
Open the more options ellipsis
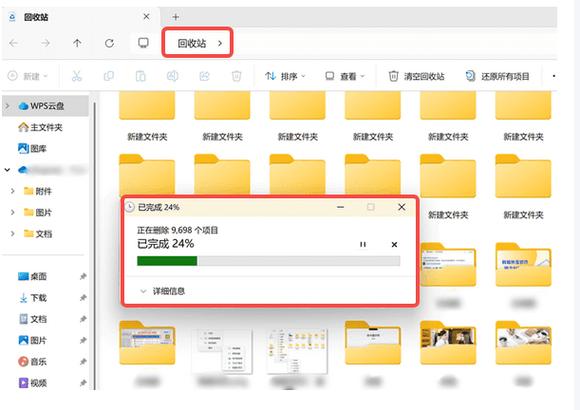(554, 76)
